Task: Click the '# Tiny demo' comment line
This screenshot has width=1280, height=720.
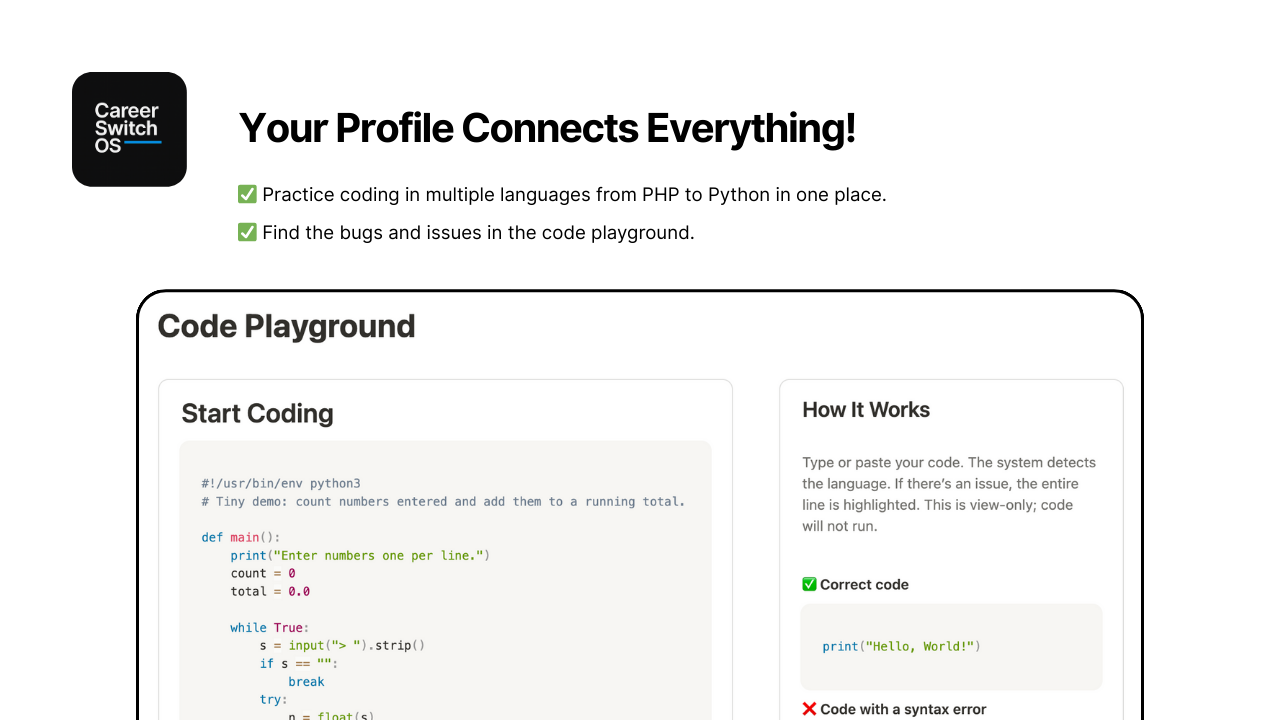Action: tap(443, 501)
